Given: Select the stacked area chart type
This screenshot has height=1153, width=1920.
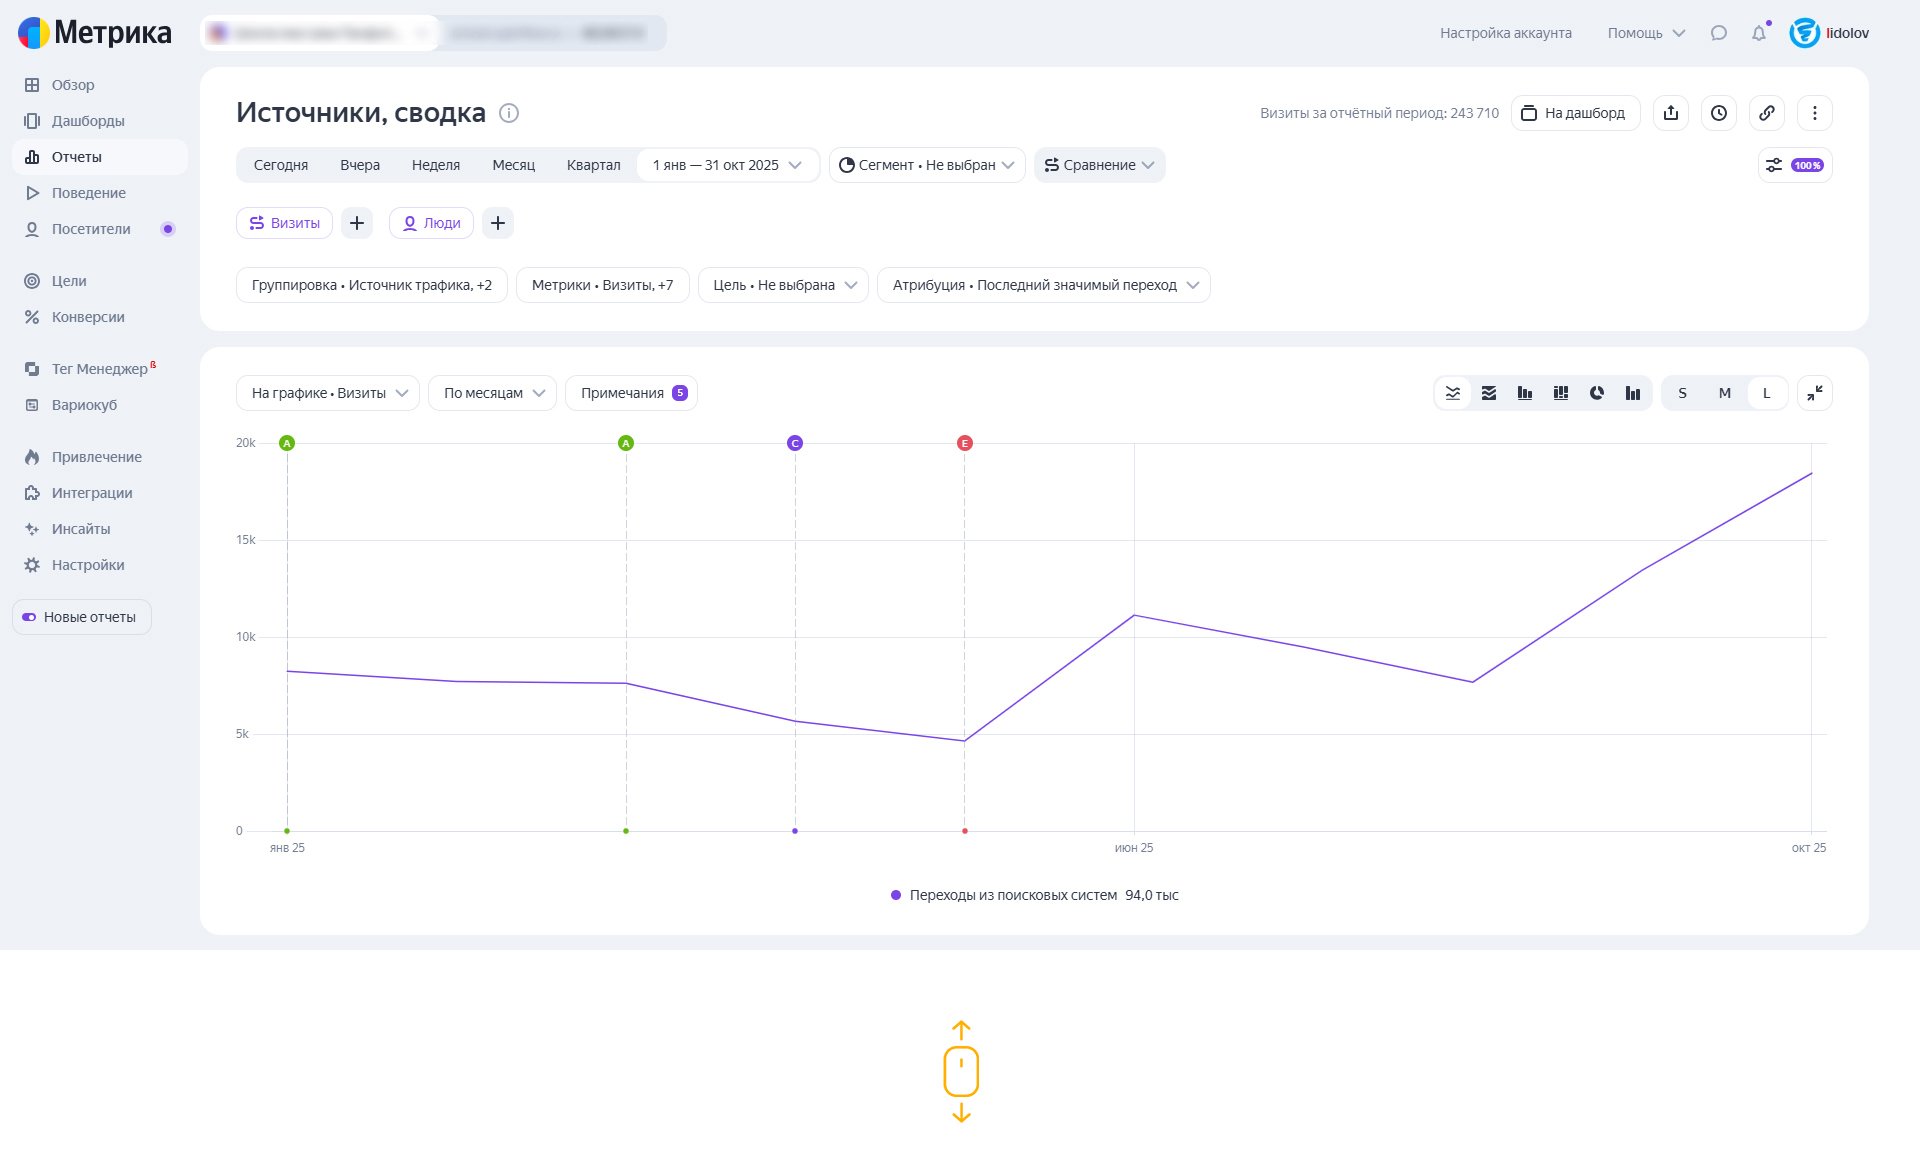Looking at the screenshot, I should pos(1489,393).
